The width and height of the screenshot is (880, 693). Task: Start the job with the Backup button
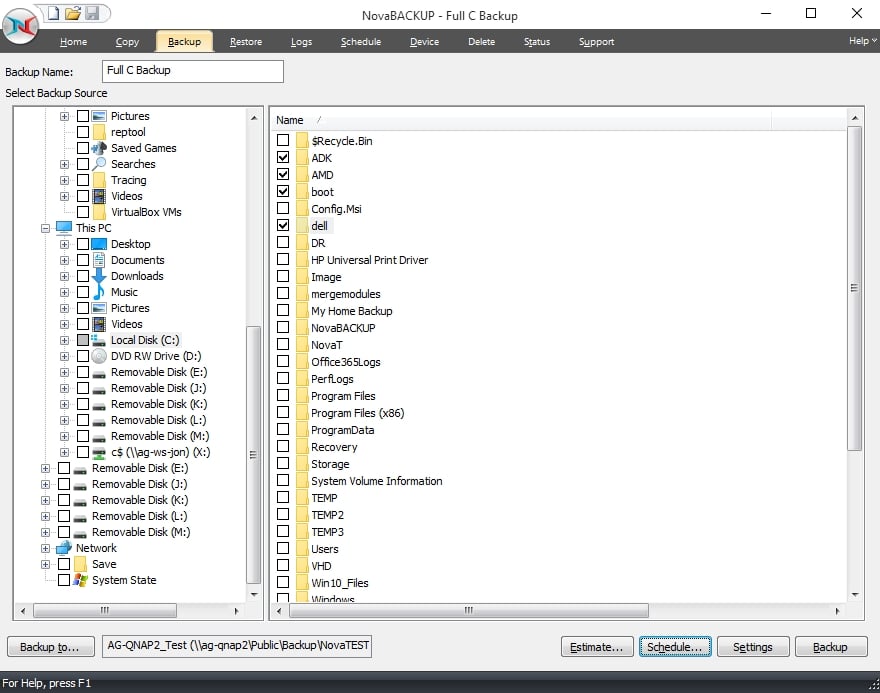(831, 647)
